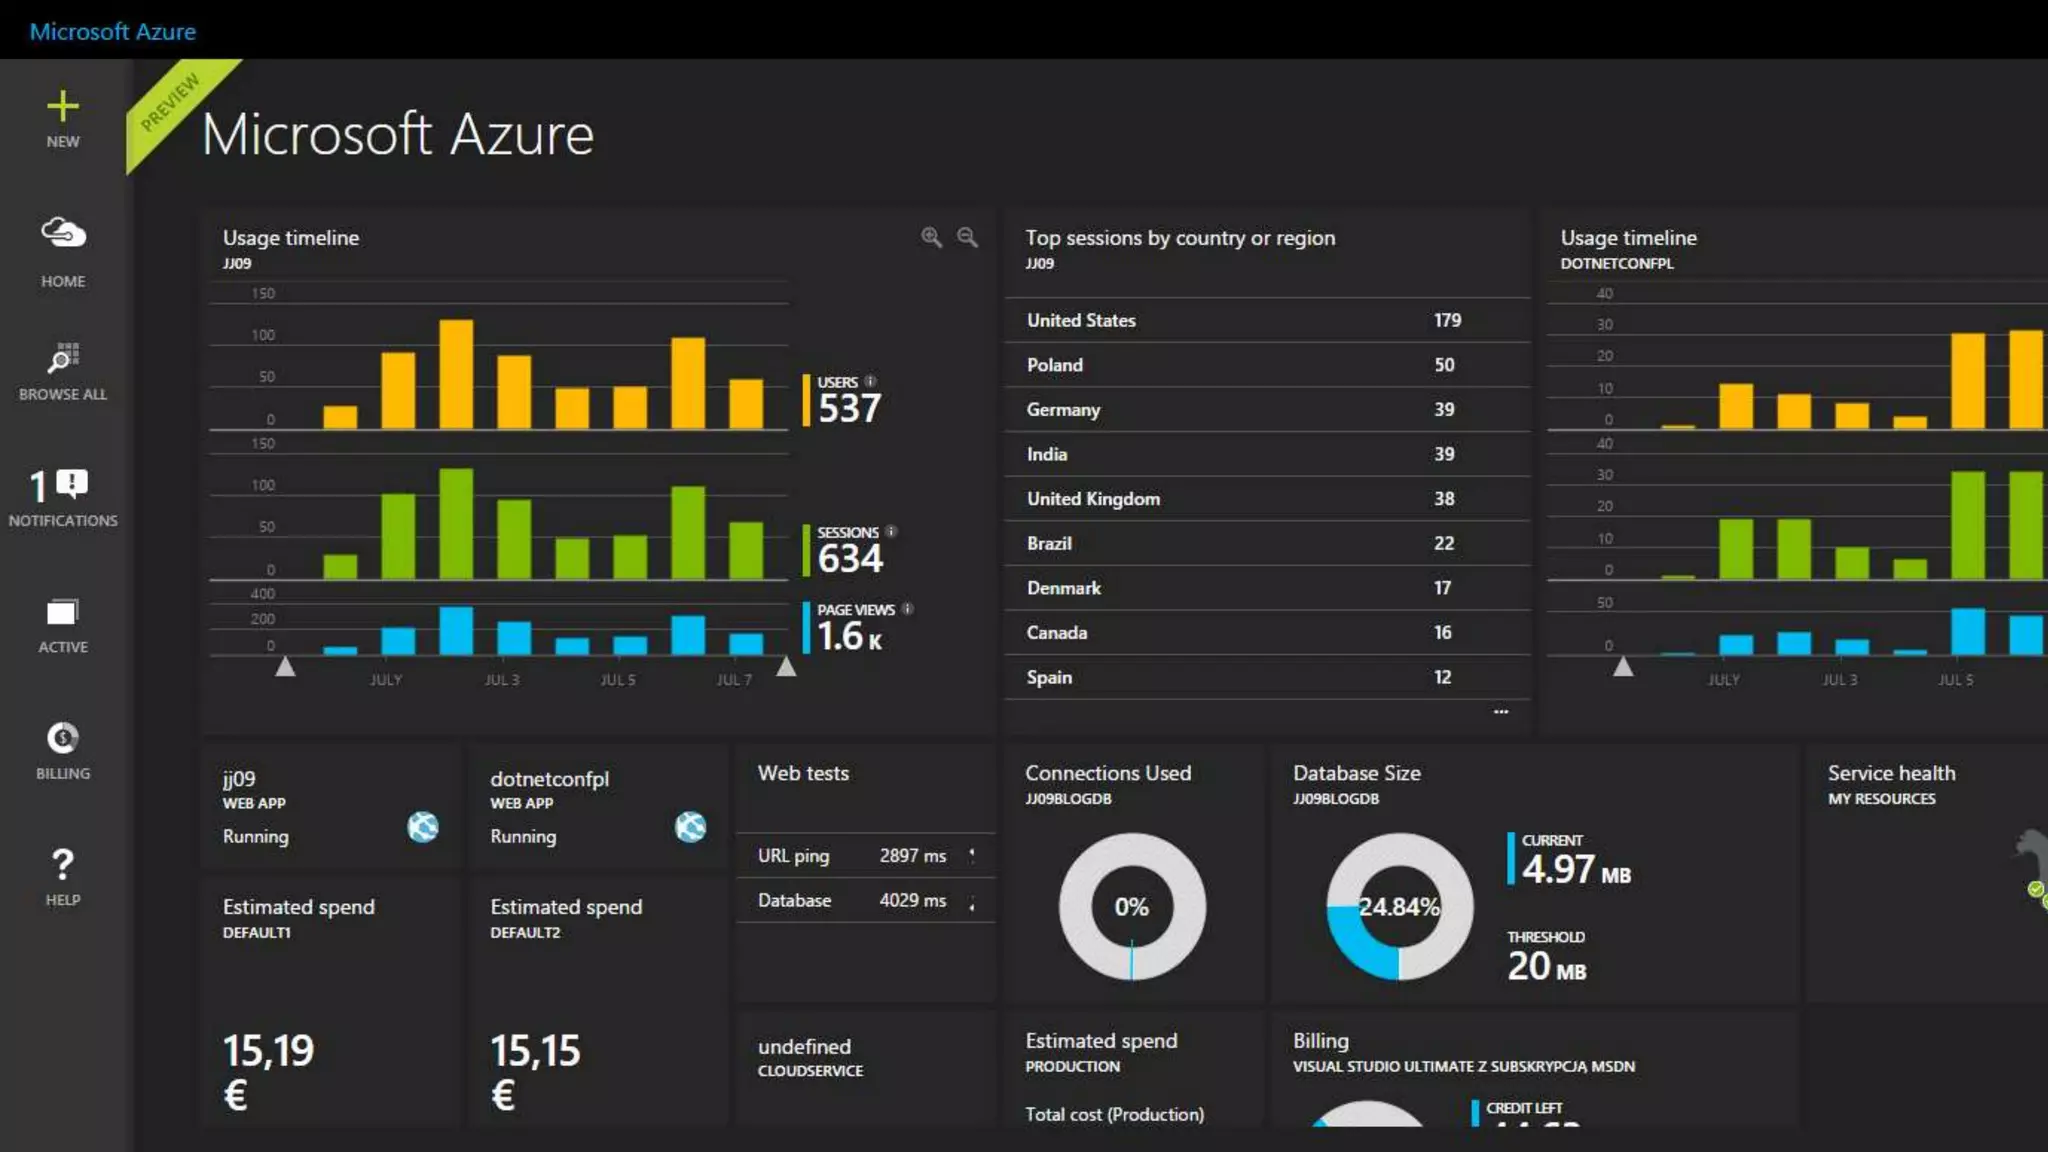This screenshot has width=2048, height=1152.
Task: Open the jj09 WEB APP tile
Action: coord(331,807)
